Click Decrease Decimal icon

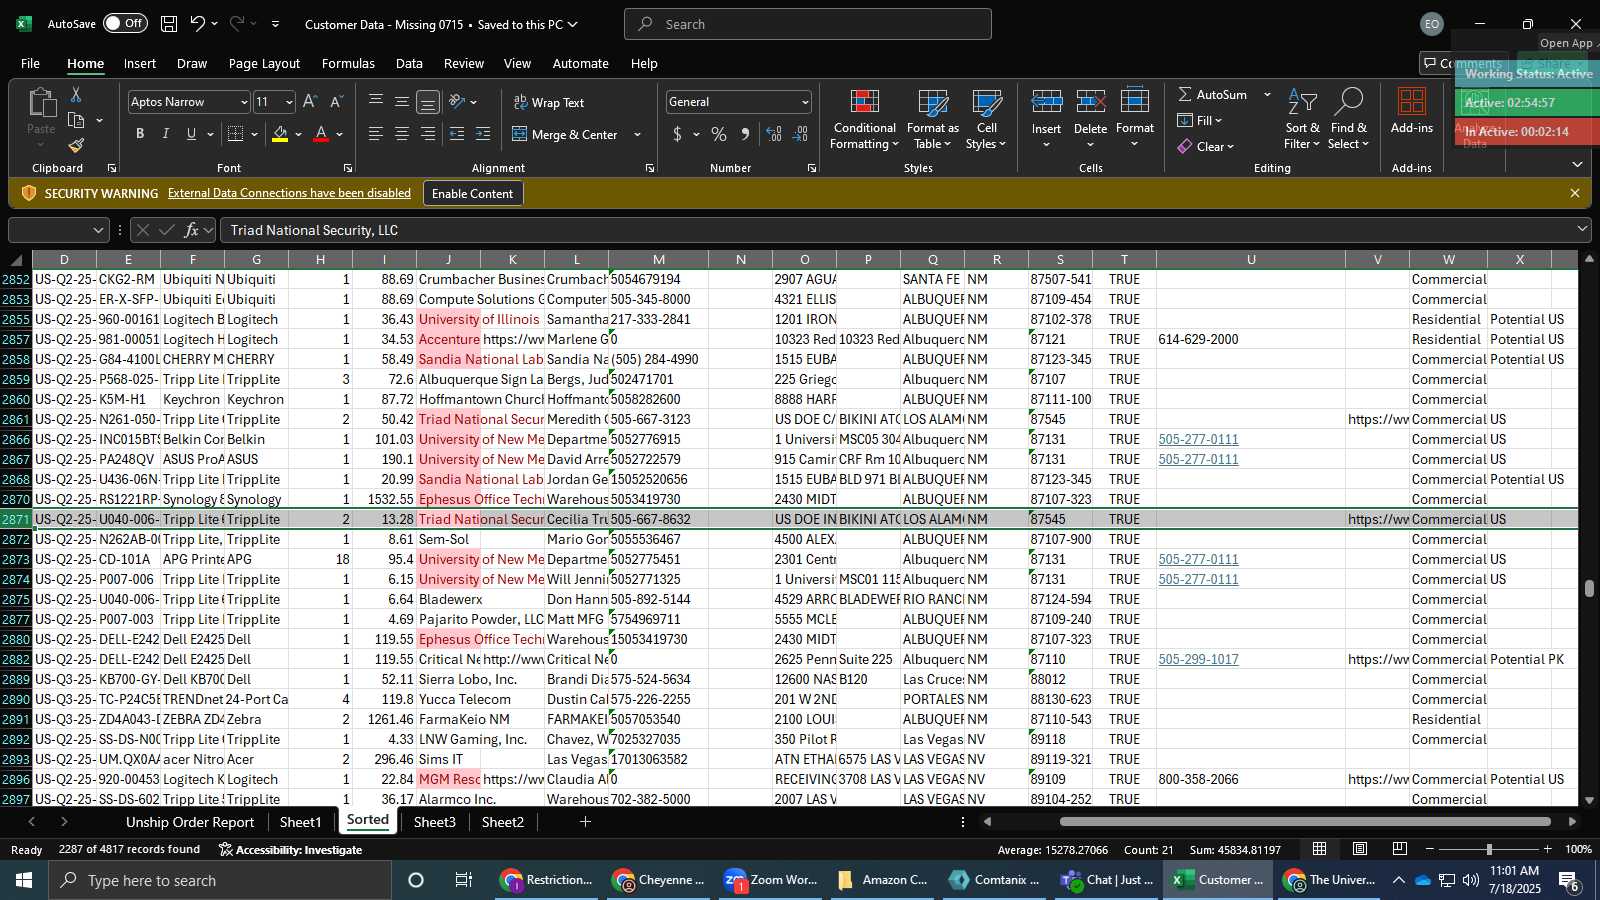[x=800, y=134]
